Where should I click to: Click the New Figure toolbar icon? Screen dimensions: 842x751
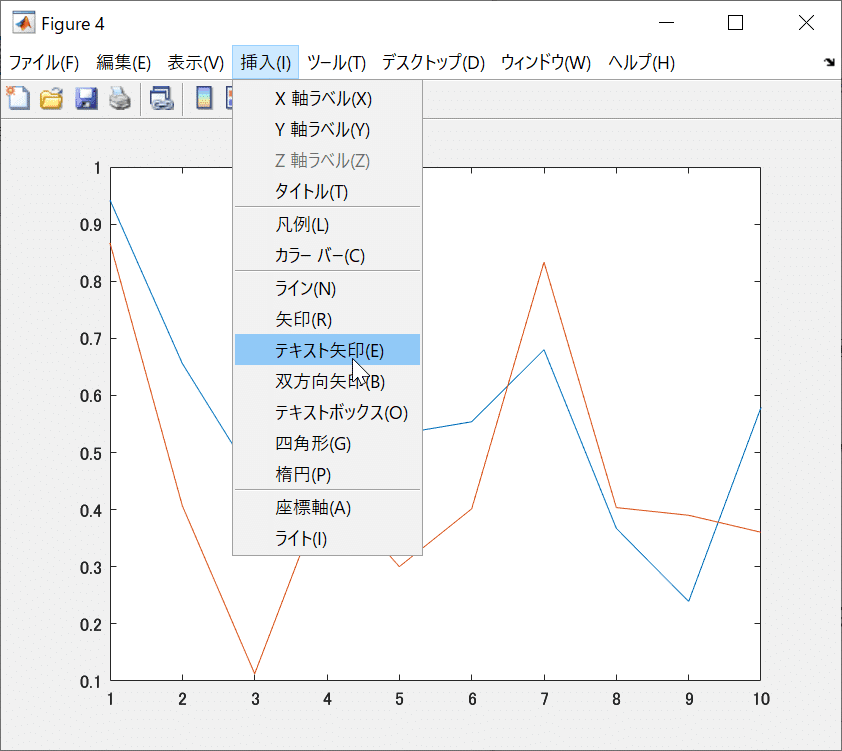17,97
